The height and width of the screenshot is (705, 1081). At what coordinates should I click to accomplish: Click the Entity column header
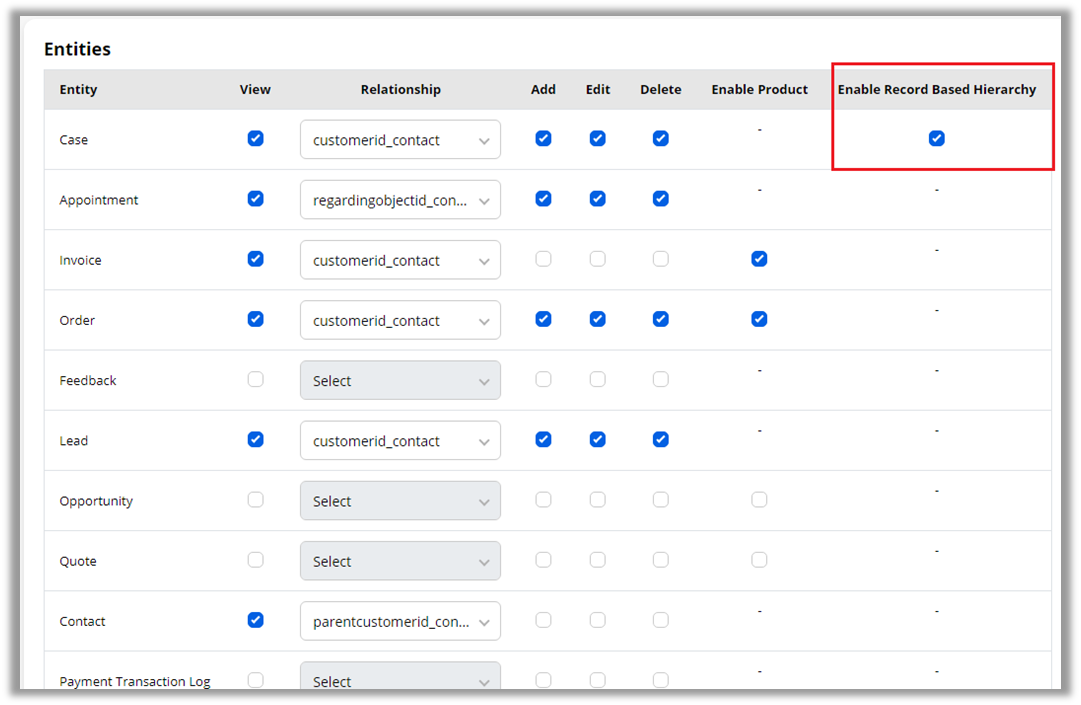(78, 90)
